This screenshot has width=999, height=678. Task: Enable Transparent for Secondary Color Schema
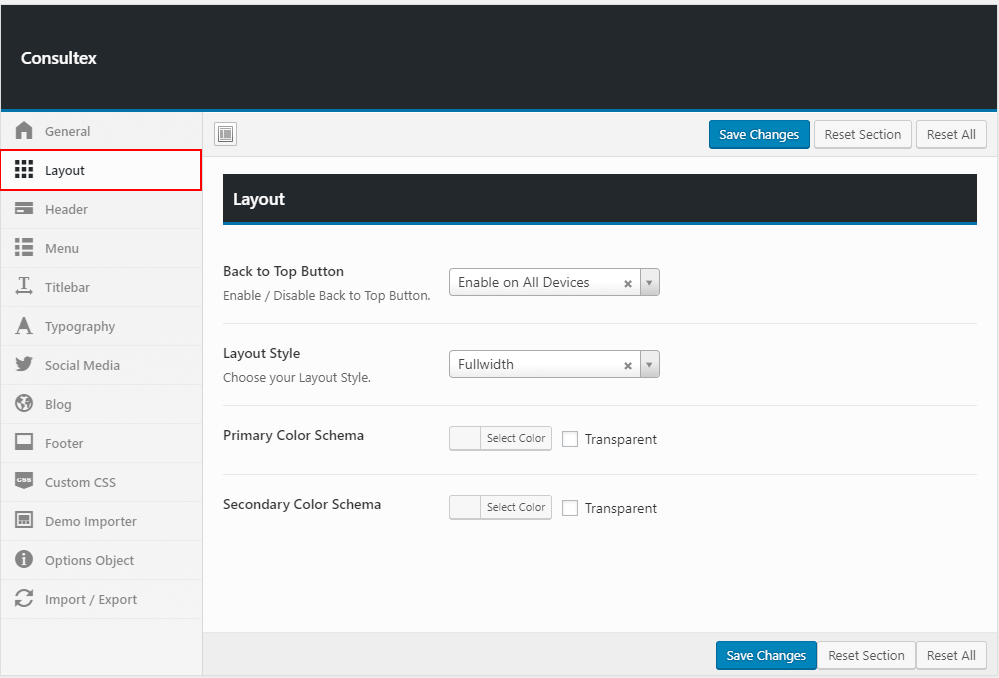(x=570, y=508)
